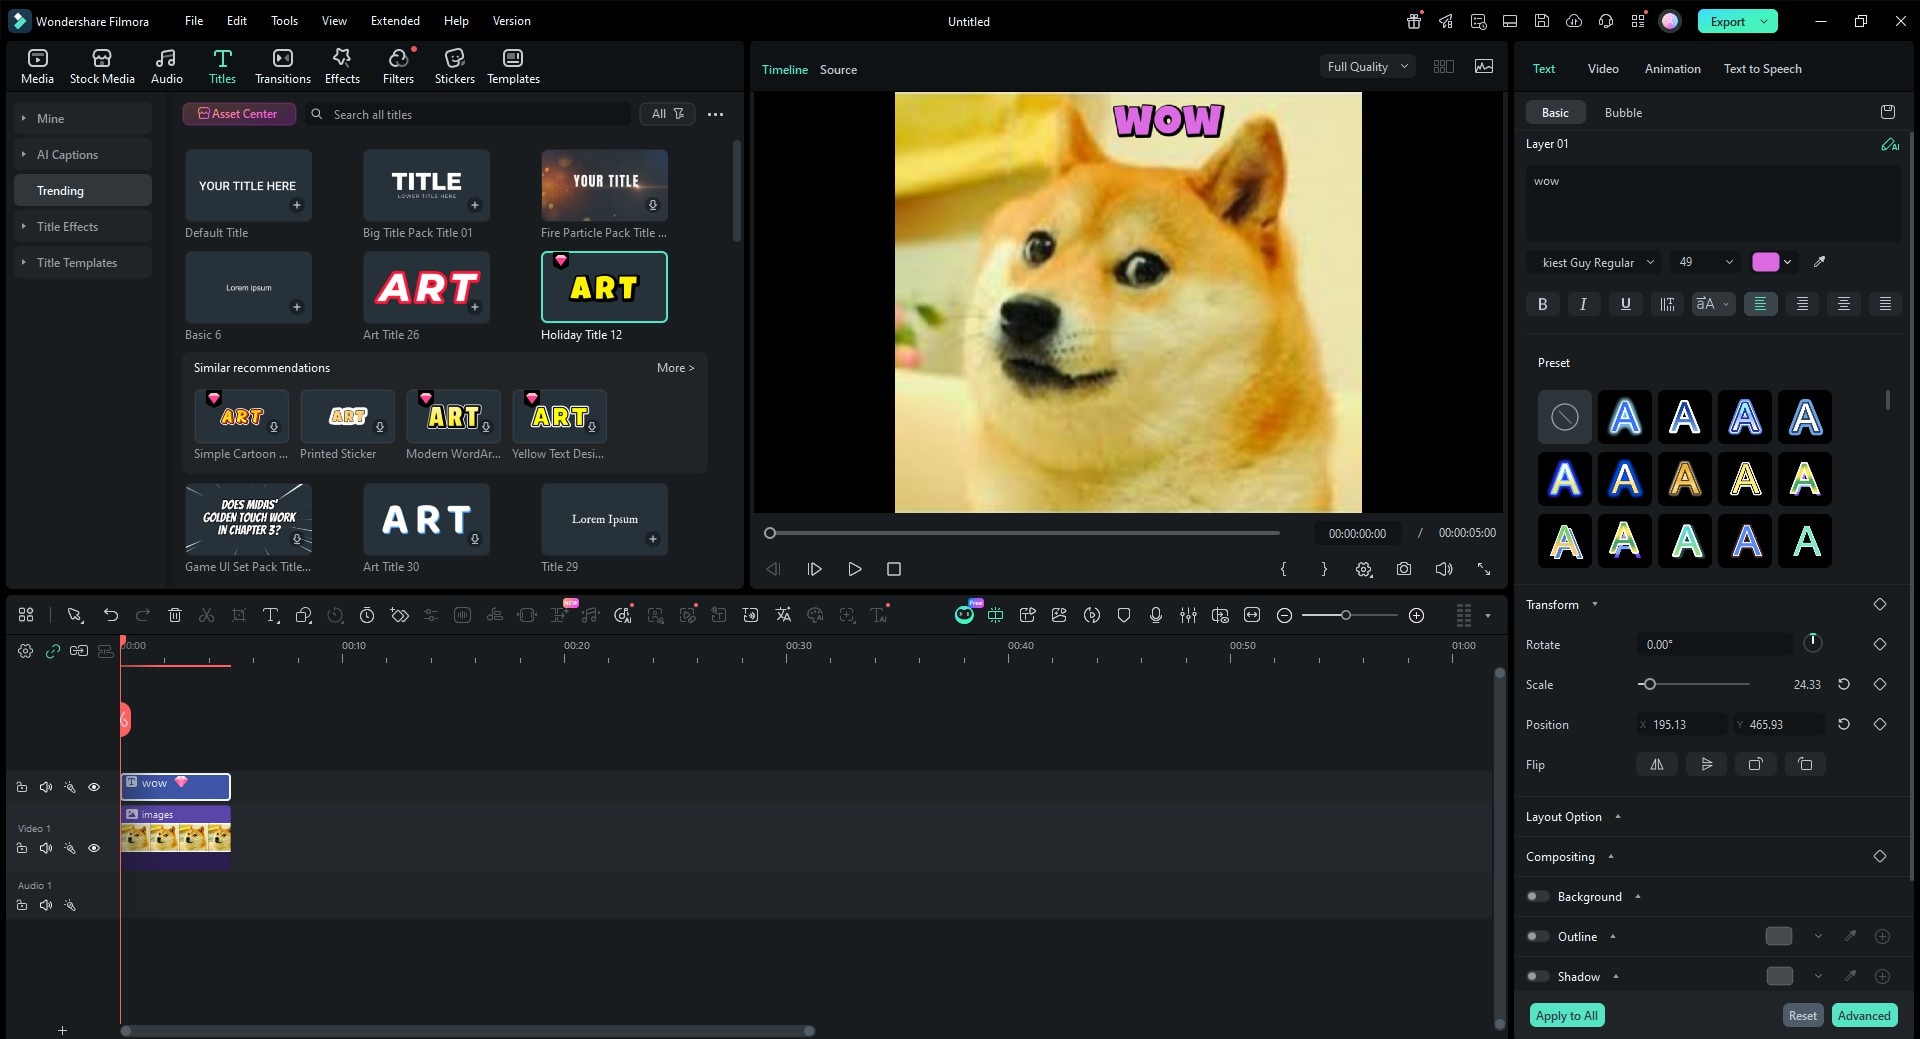Take a snapshot with the camera icon
This screenshot has height=1039, width=1920.
1403,569
